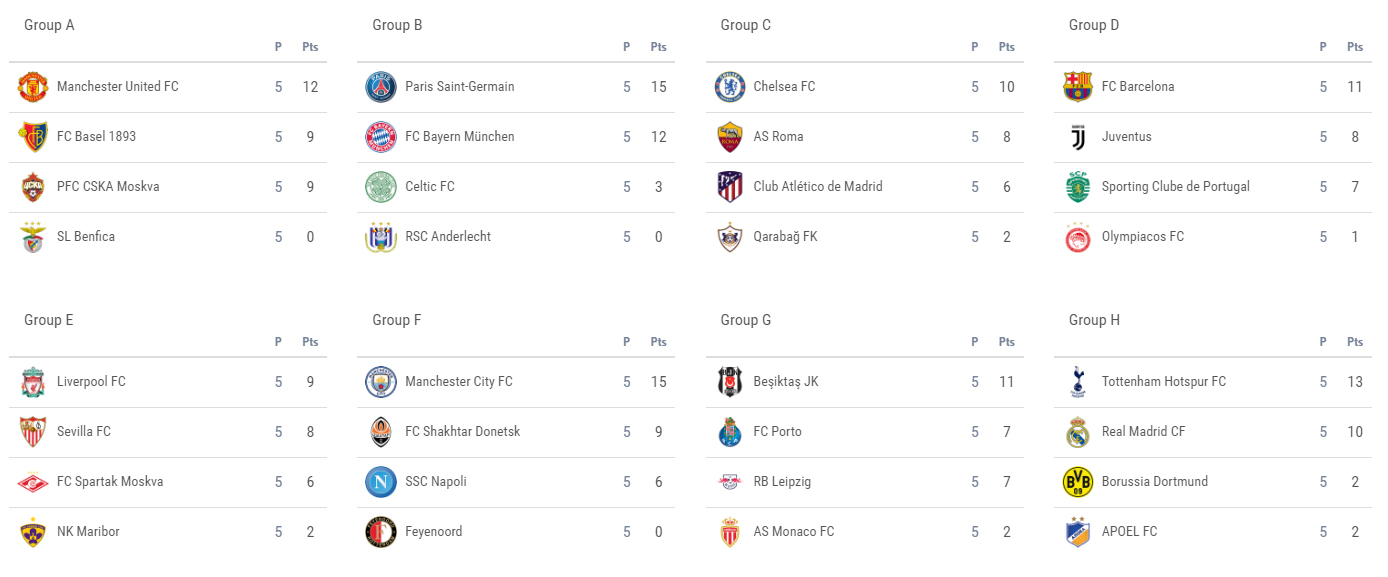Select the Chelsea FC badge icon
1388x577 pixels.
pos(730,87)
